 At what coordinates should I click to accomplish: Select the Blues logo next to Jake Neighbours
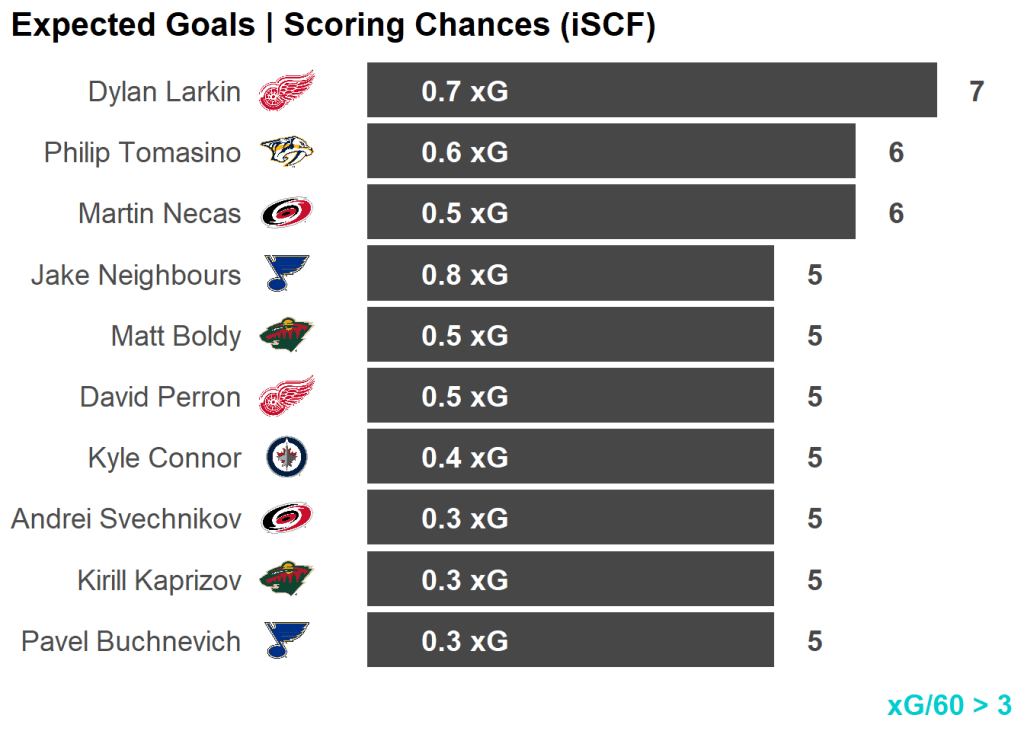pos(287,273)
